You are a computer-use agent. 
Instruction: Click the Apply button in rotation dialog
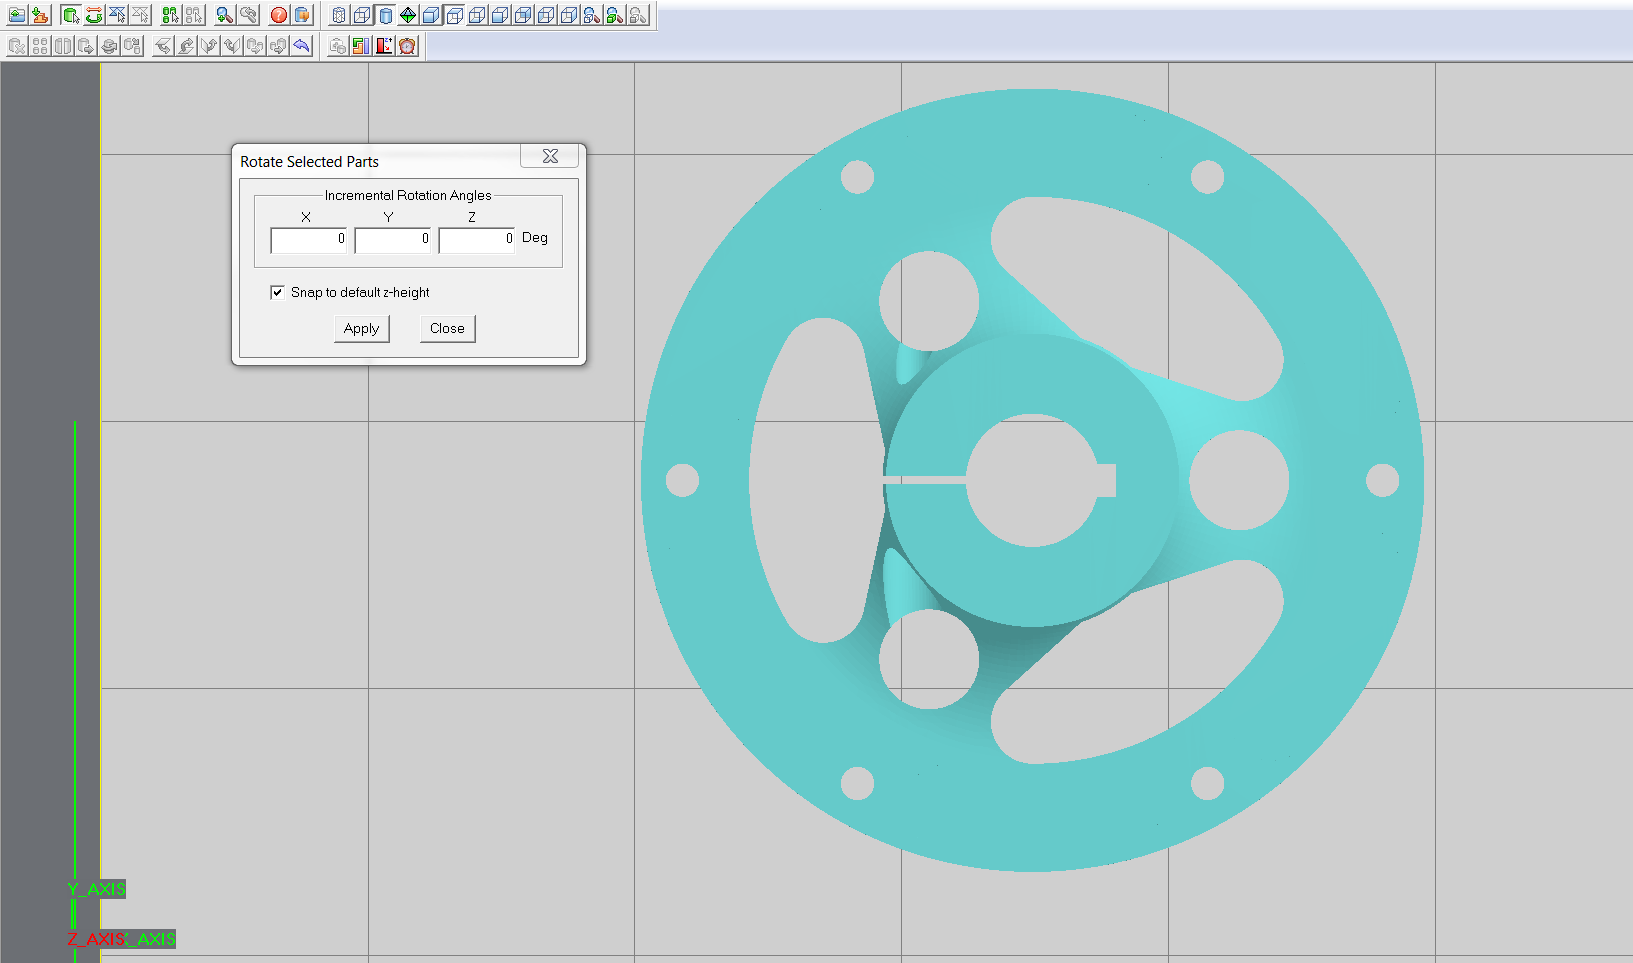[x=361, y=328]
